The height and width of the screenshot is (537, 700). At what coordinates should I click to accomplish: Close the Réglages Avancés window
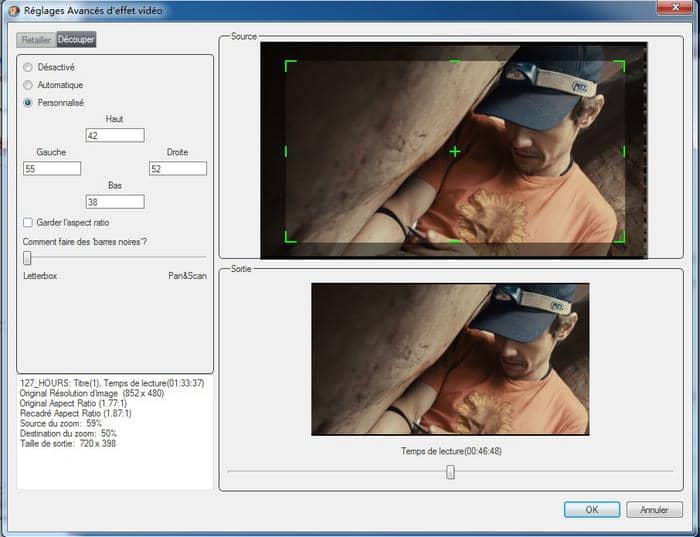pos(675,8)
